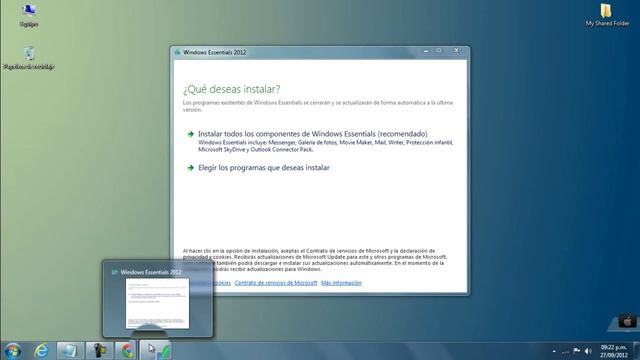Open the Windows Start menu orb
The height and width of the screenshot is (360, 640).
pyautogui.click(x=13, y=351)
